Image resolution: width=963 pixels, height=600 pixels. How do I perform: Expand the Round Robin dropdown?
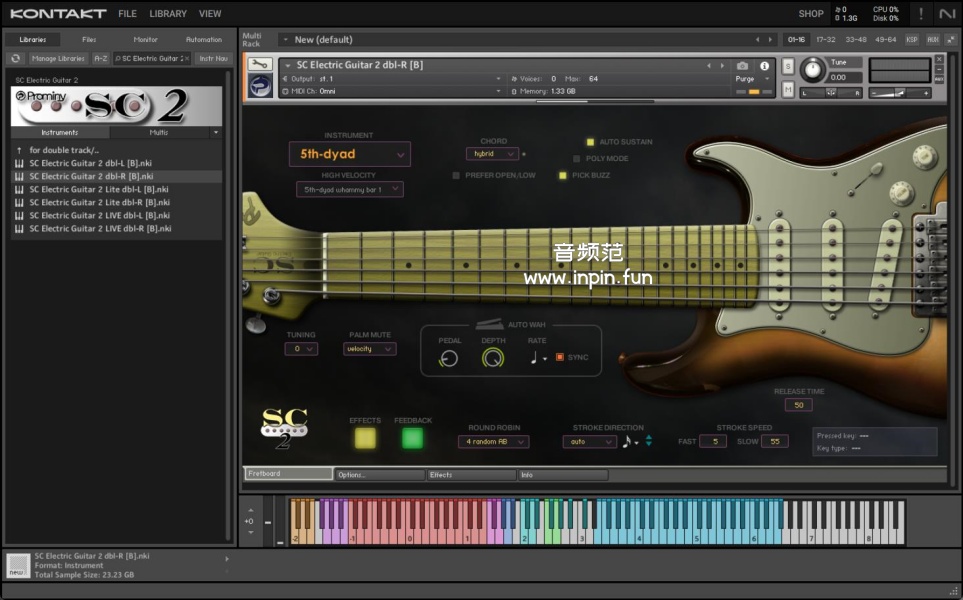click(x=495, y=442)
